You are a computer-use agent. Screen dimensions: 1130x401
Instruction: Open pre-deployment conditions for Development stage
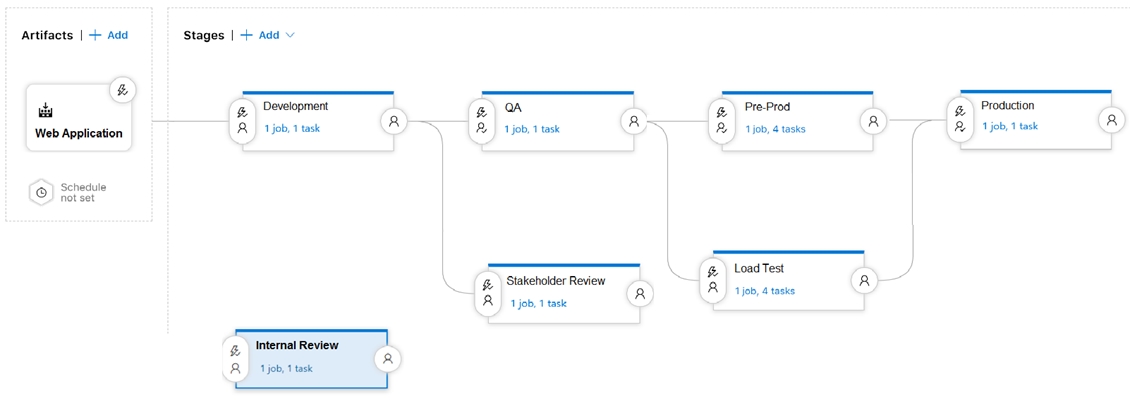[242, 121]
